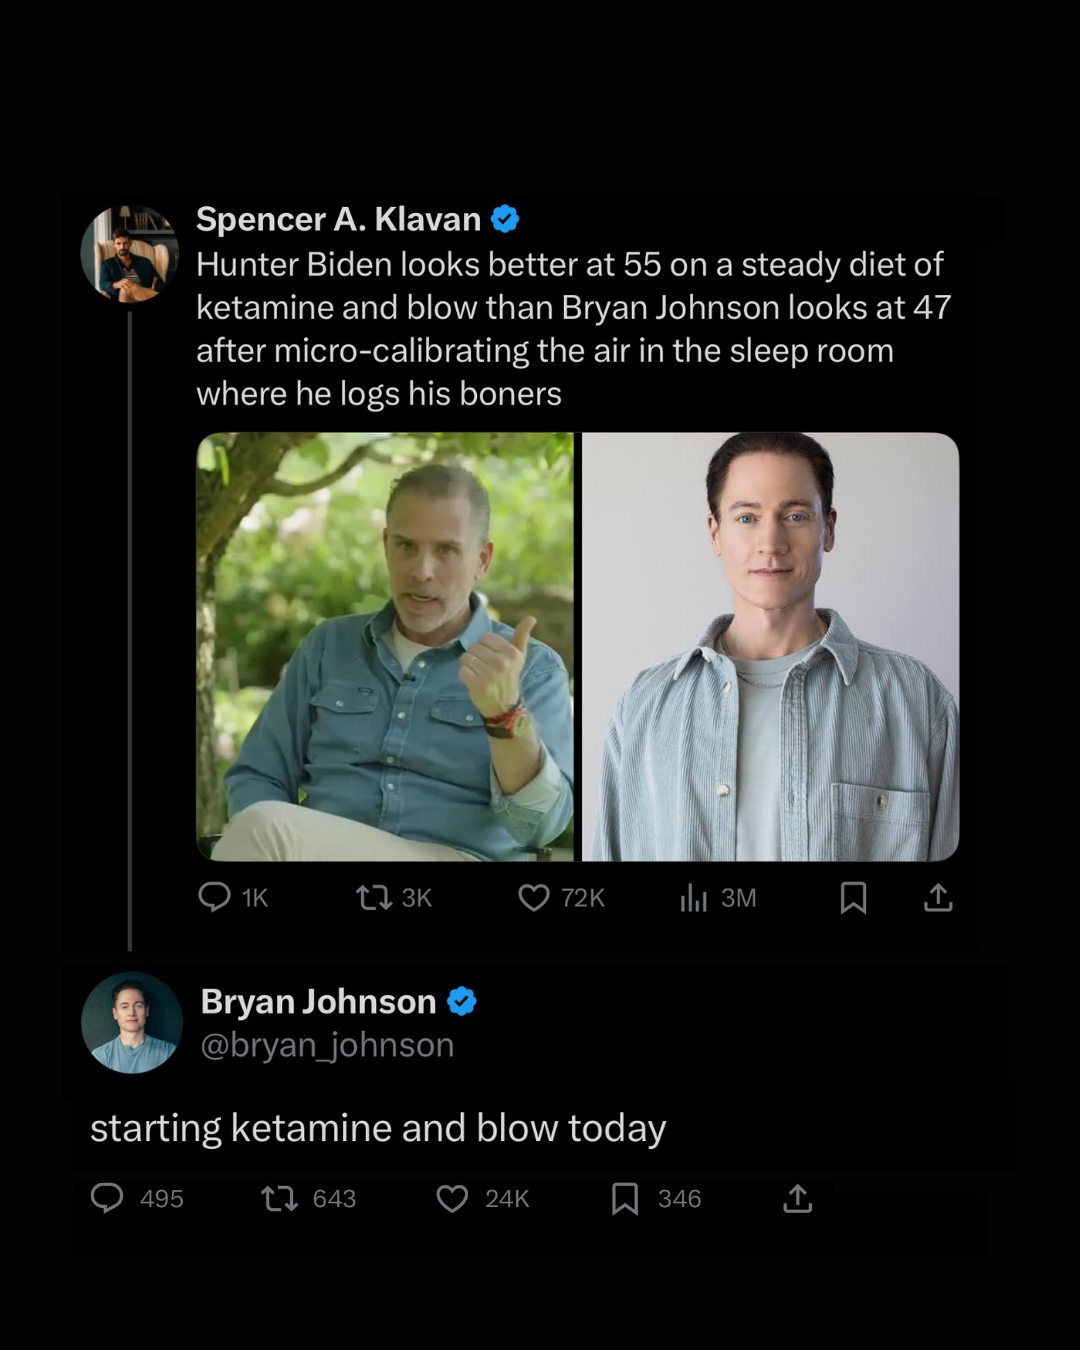Screen dimensions: 1080x1350
Task: Share the Spencer A. Klavan tweet
Action: click(938, 897)
